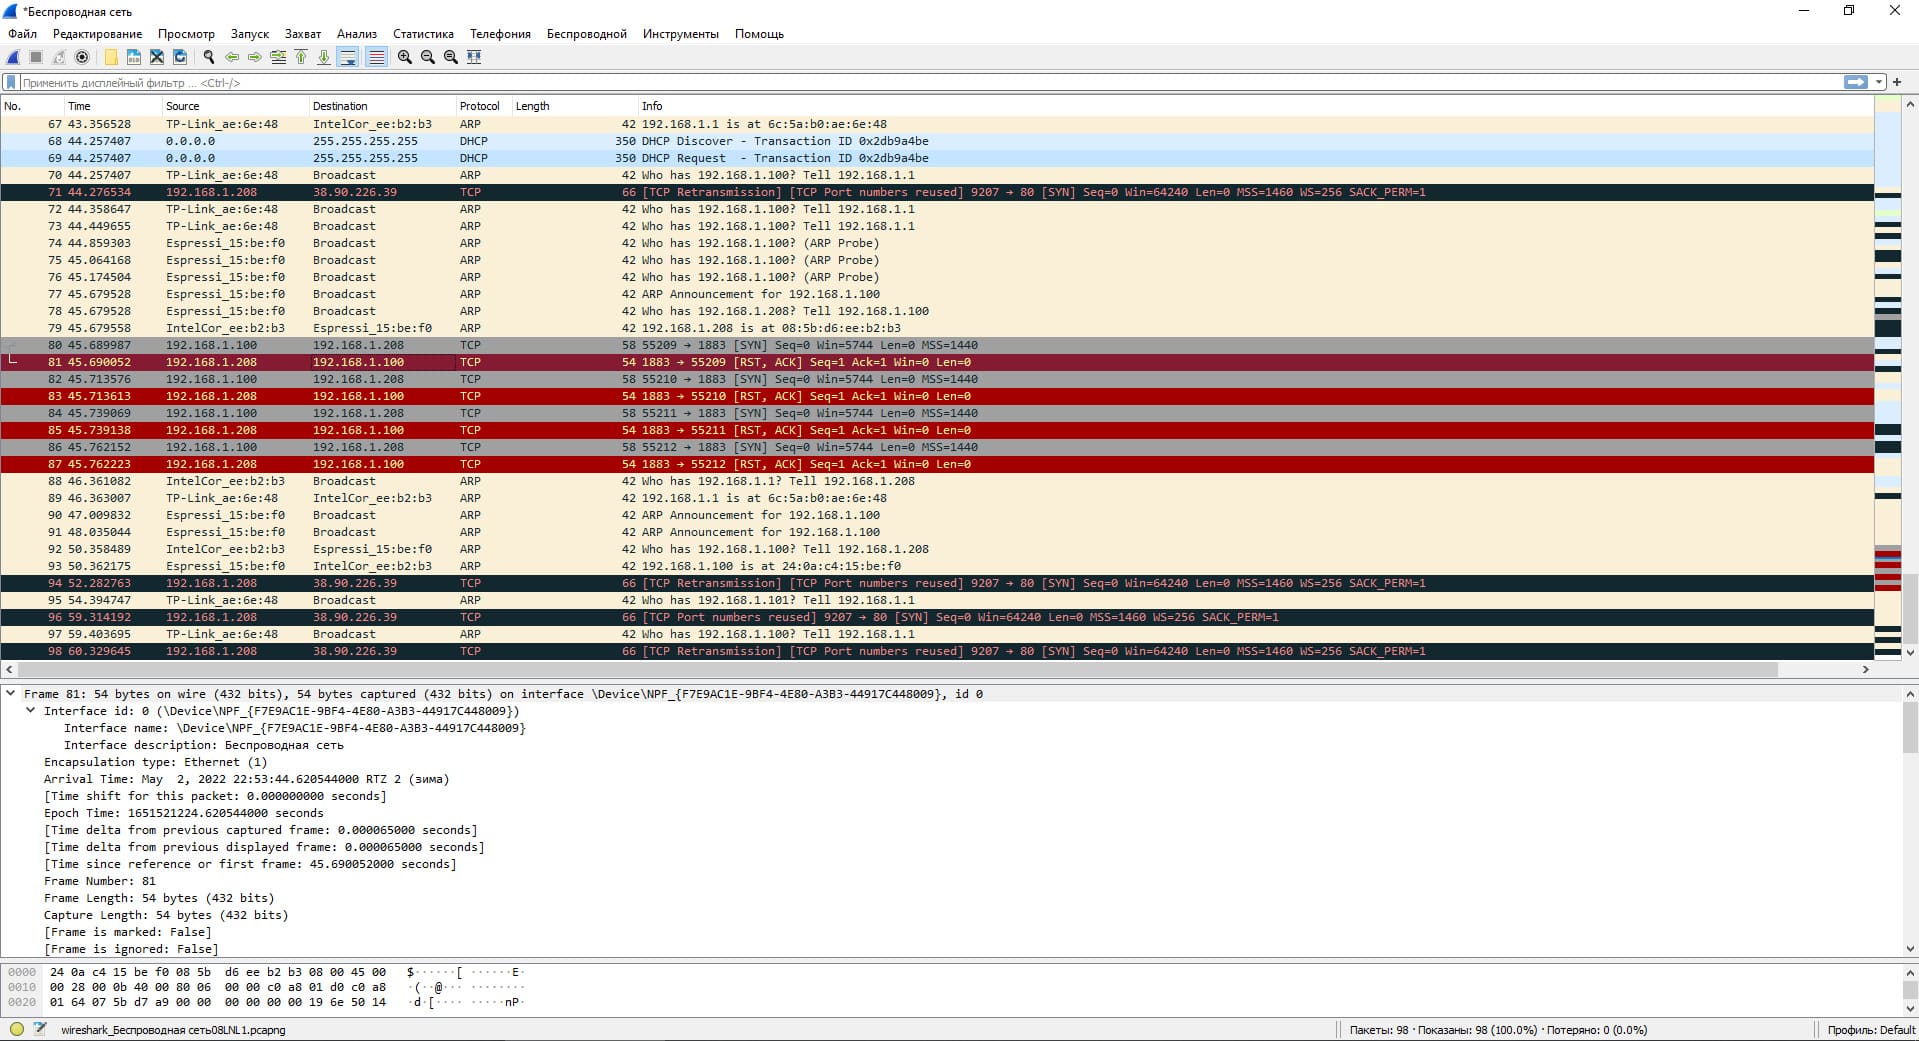Click the find packet magnifier icon

click(208, 57)
